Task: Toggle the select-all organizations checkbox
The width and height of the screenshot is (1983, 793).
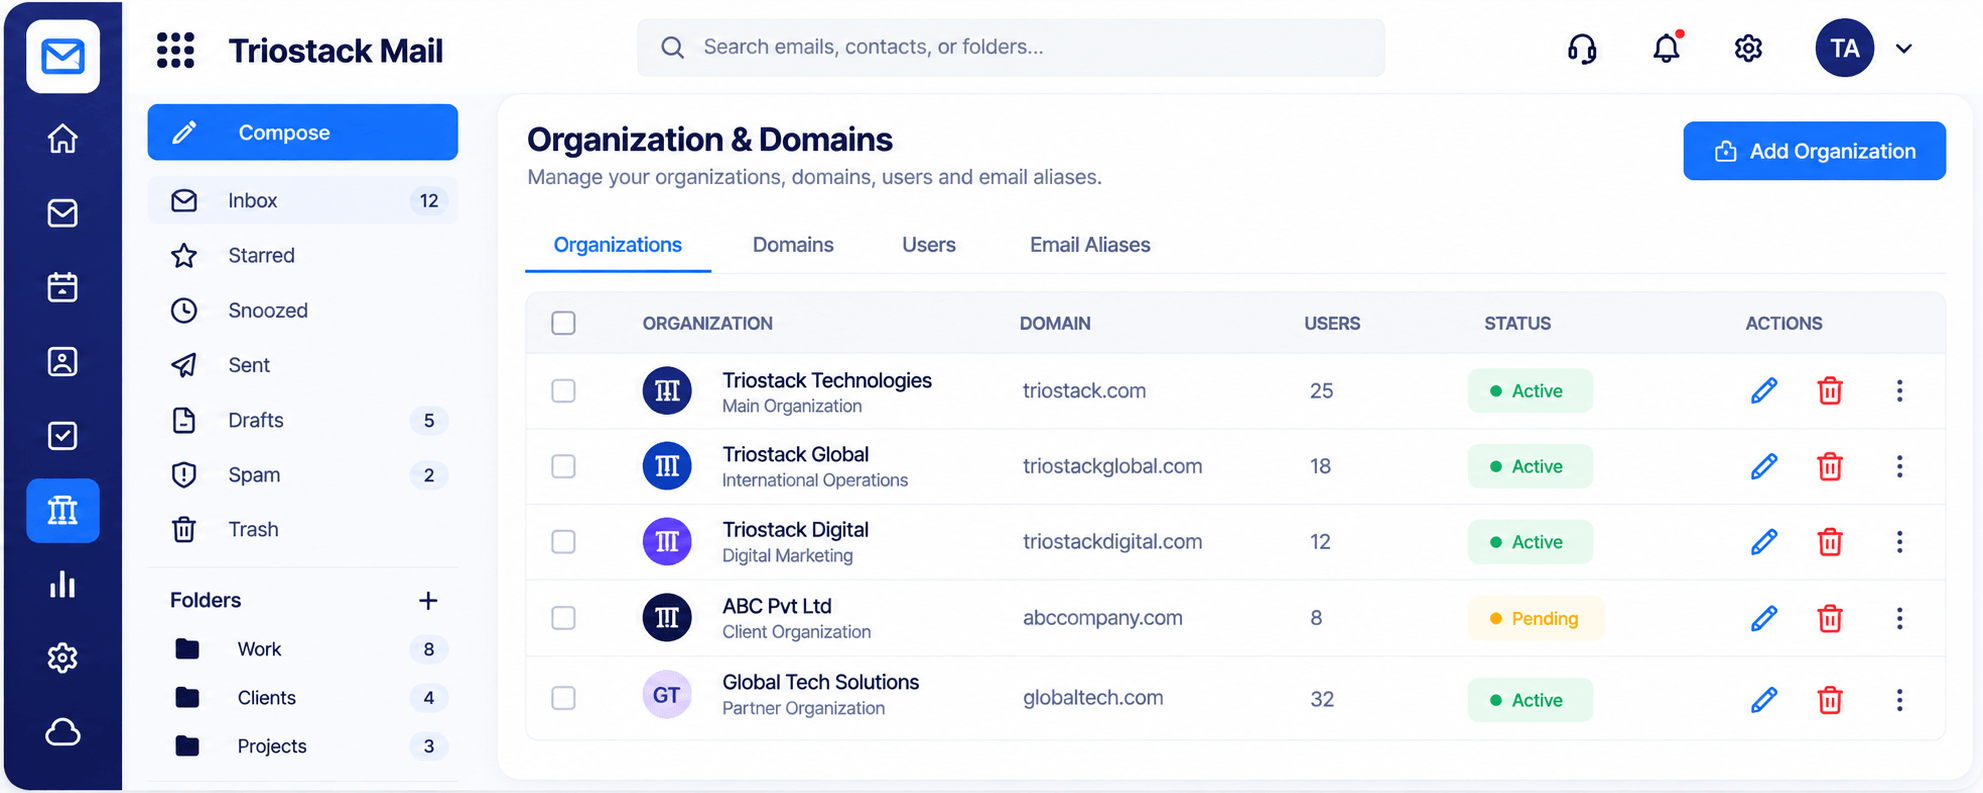Action: [564, 323]
